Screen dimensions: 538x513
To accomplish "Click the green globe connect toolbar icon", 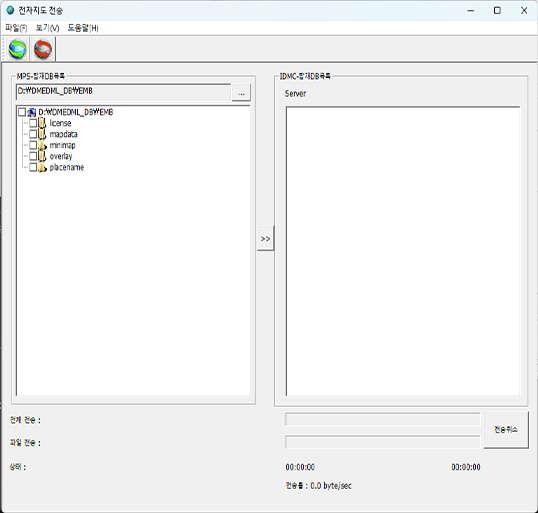I will (17, 49).
